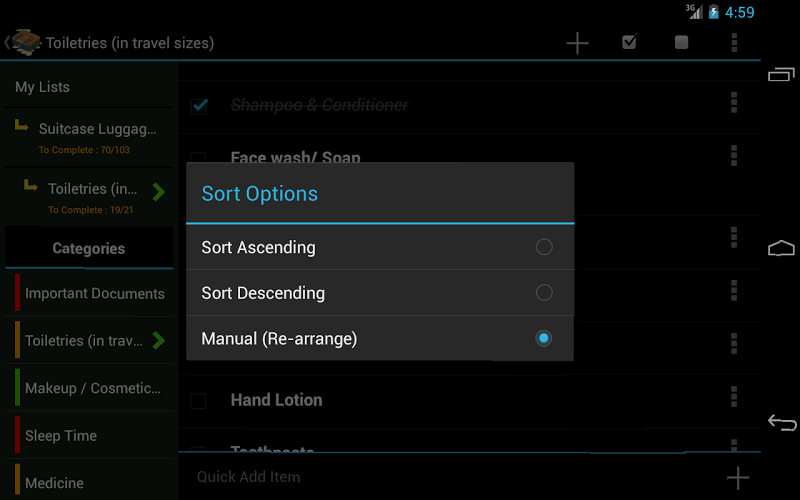
Task: Open the Makeup / Cosmetics category
Action: tap(92, 388)
